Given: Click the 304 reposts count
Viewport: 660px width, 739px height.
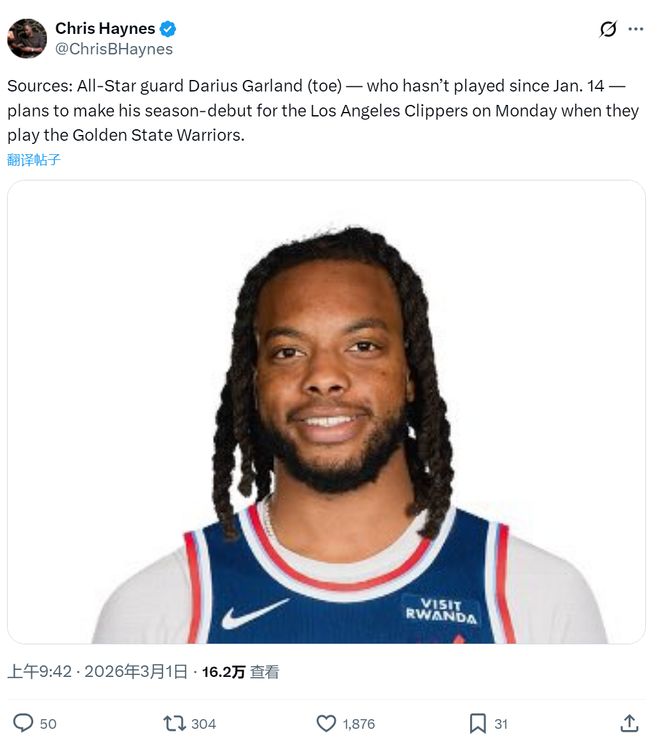Looking at the screenshot, I should 203,723.
